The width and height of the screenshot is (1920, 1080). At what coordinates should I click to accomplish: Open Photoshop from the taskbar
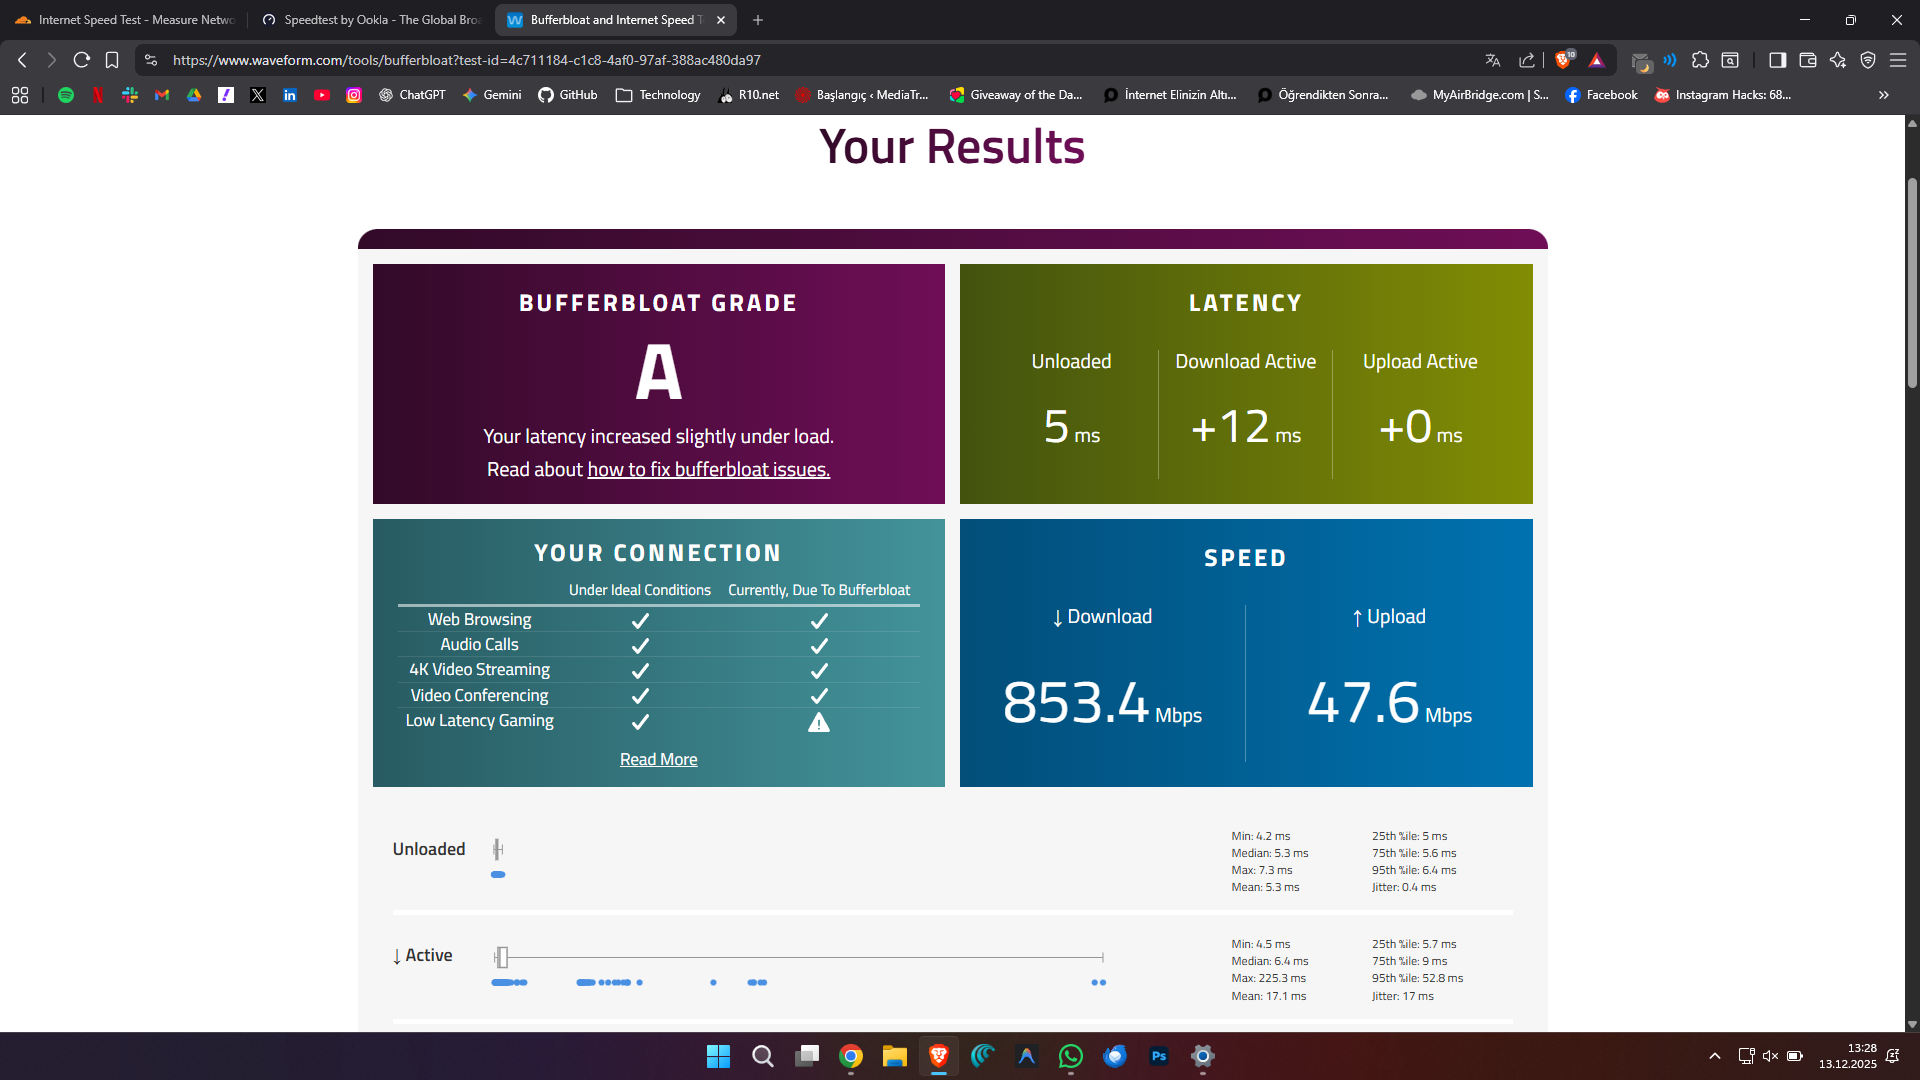(1159, 1056)
